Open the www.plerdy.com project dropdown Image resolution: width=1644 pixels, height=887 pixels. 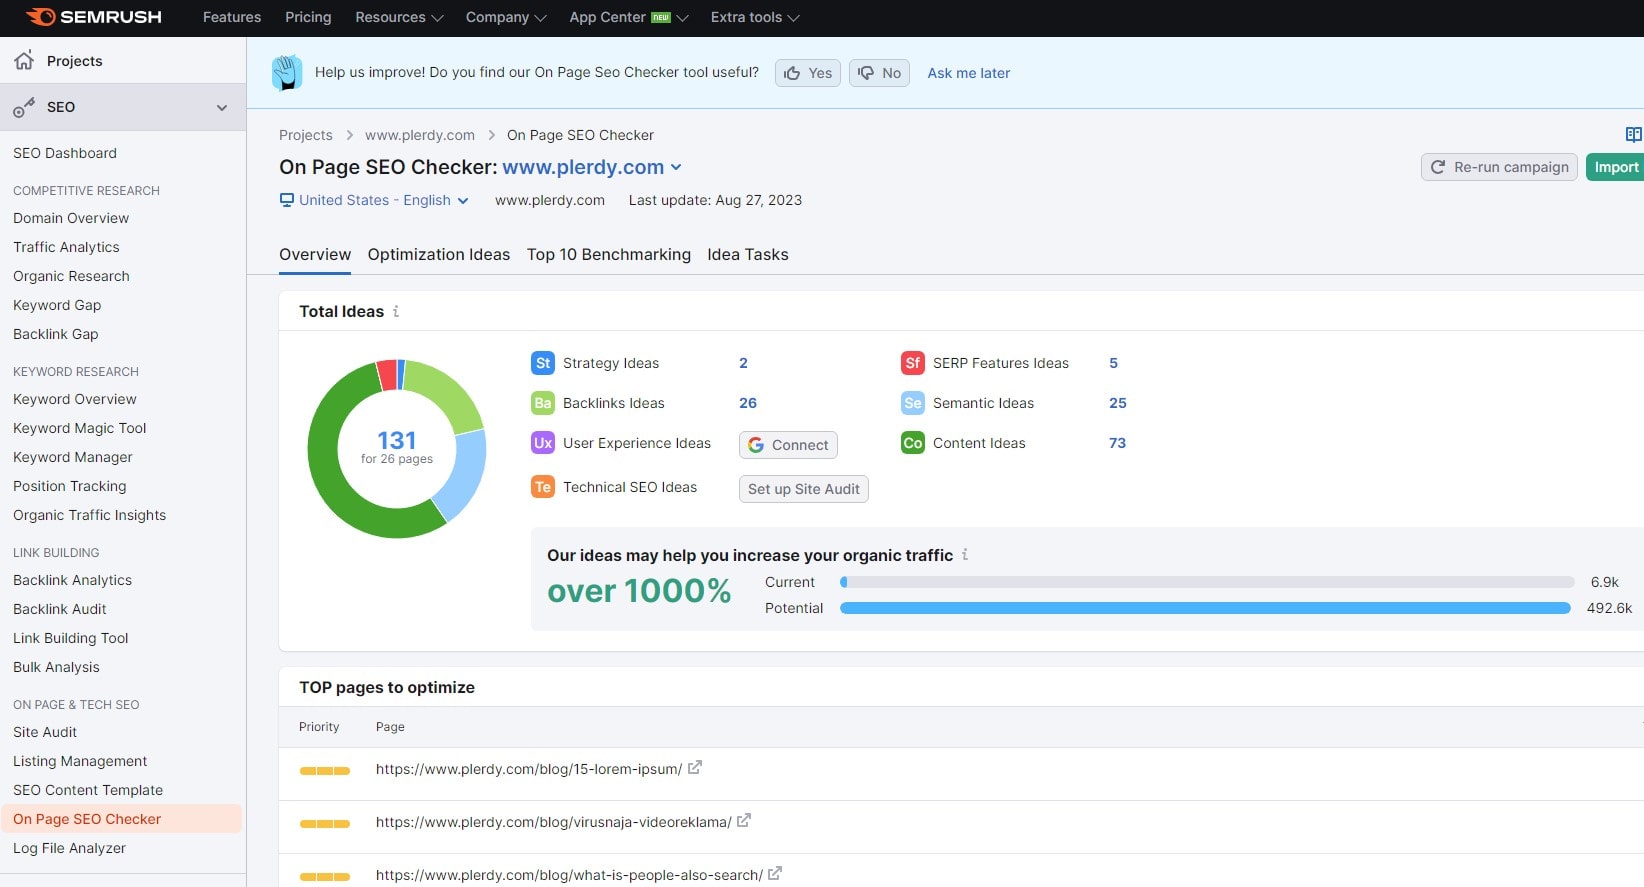[592, 167]
